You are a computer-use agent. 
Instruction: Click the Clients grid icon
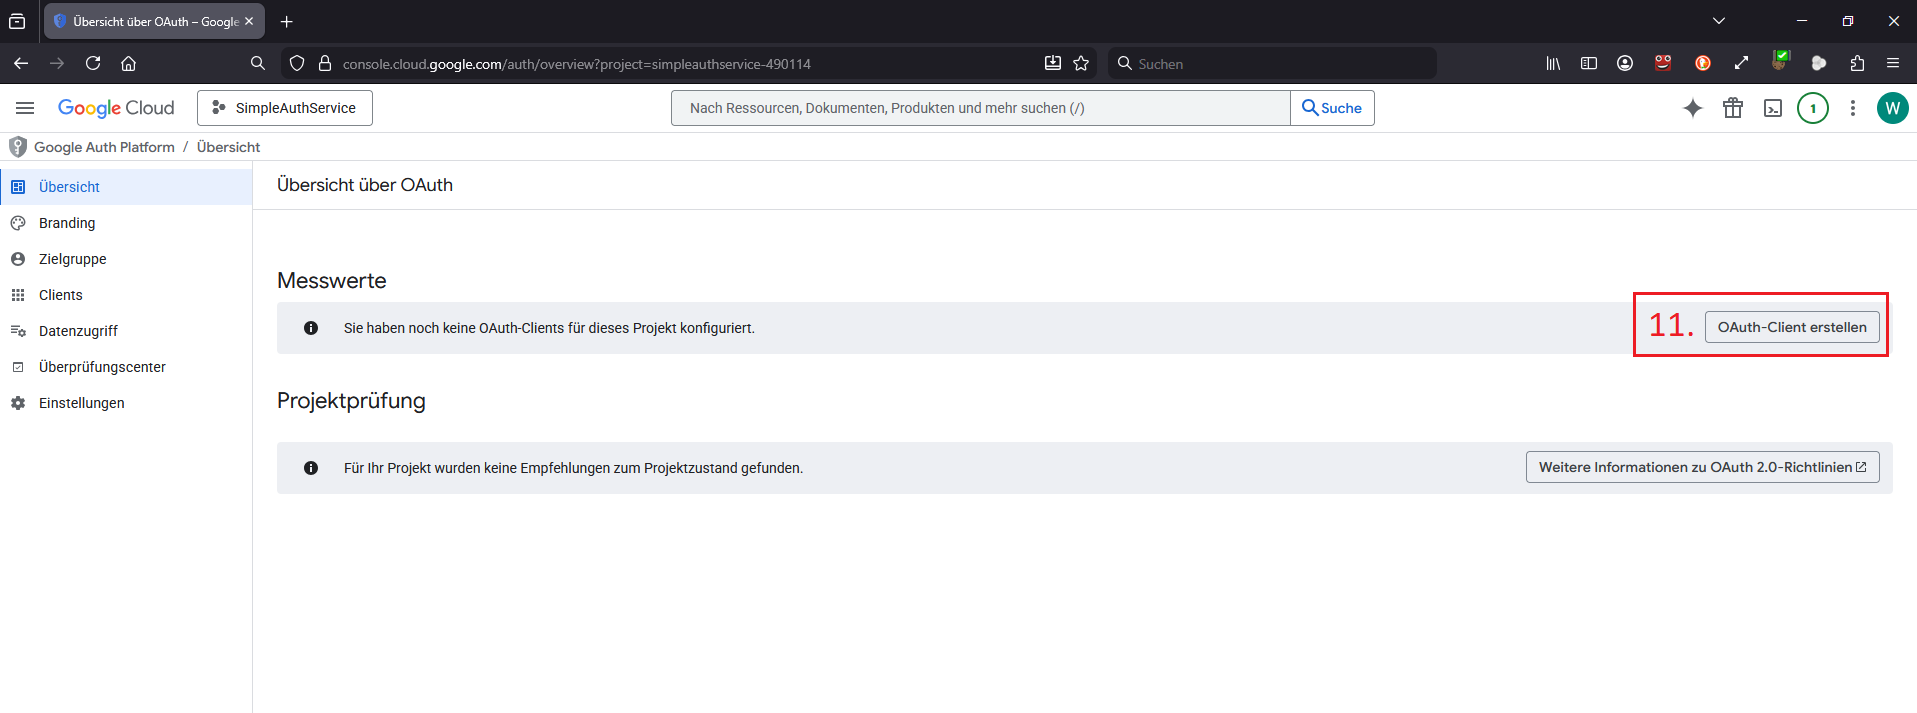pyautogui.click(x=18, y=295)
